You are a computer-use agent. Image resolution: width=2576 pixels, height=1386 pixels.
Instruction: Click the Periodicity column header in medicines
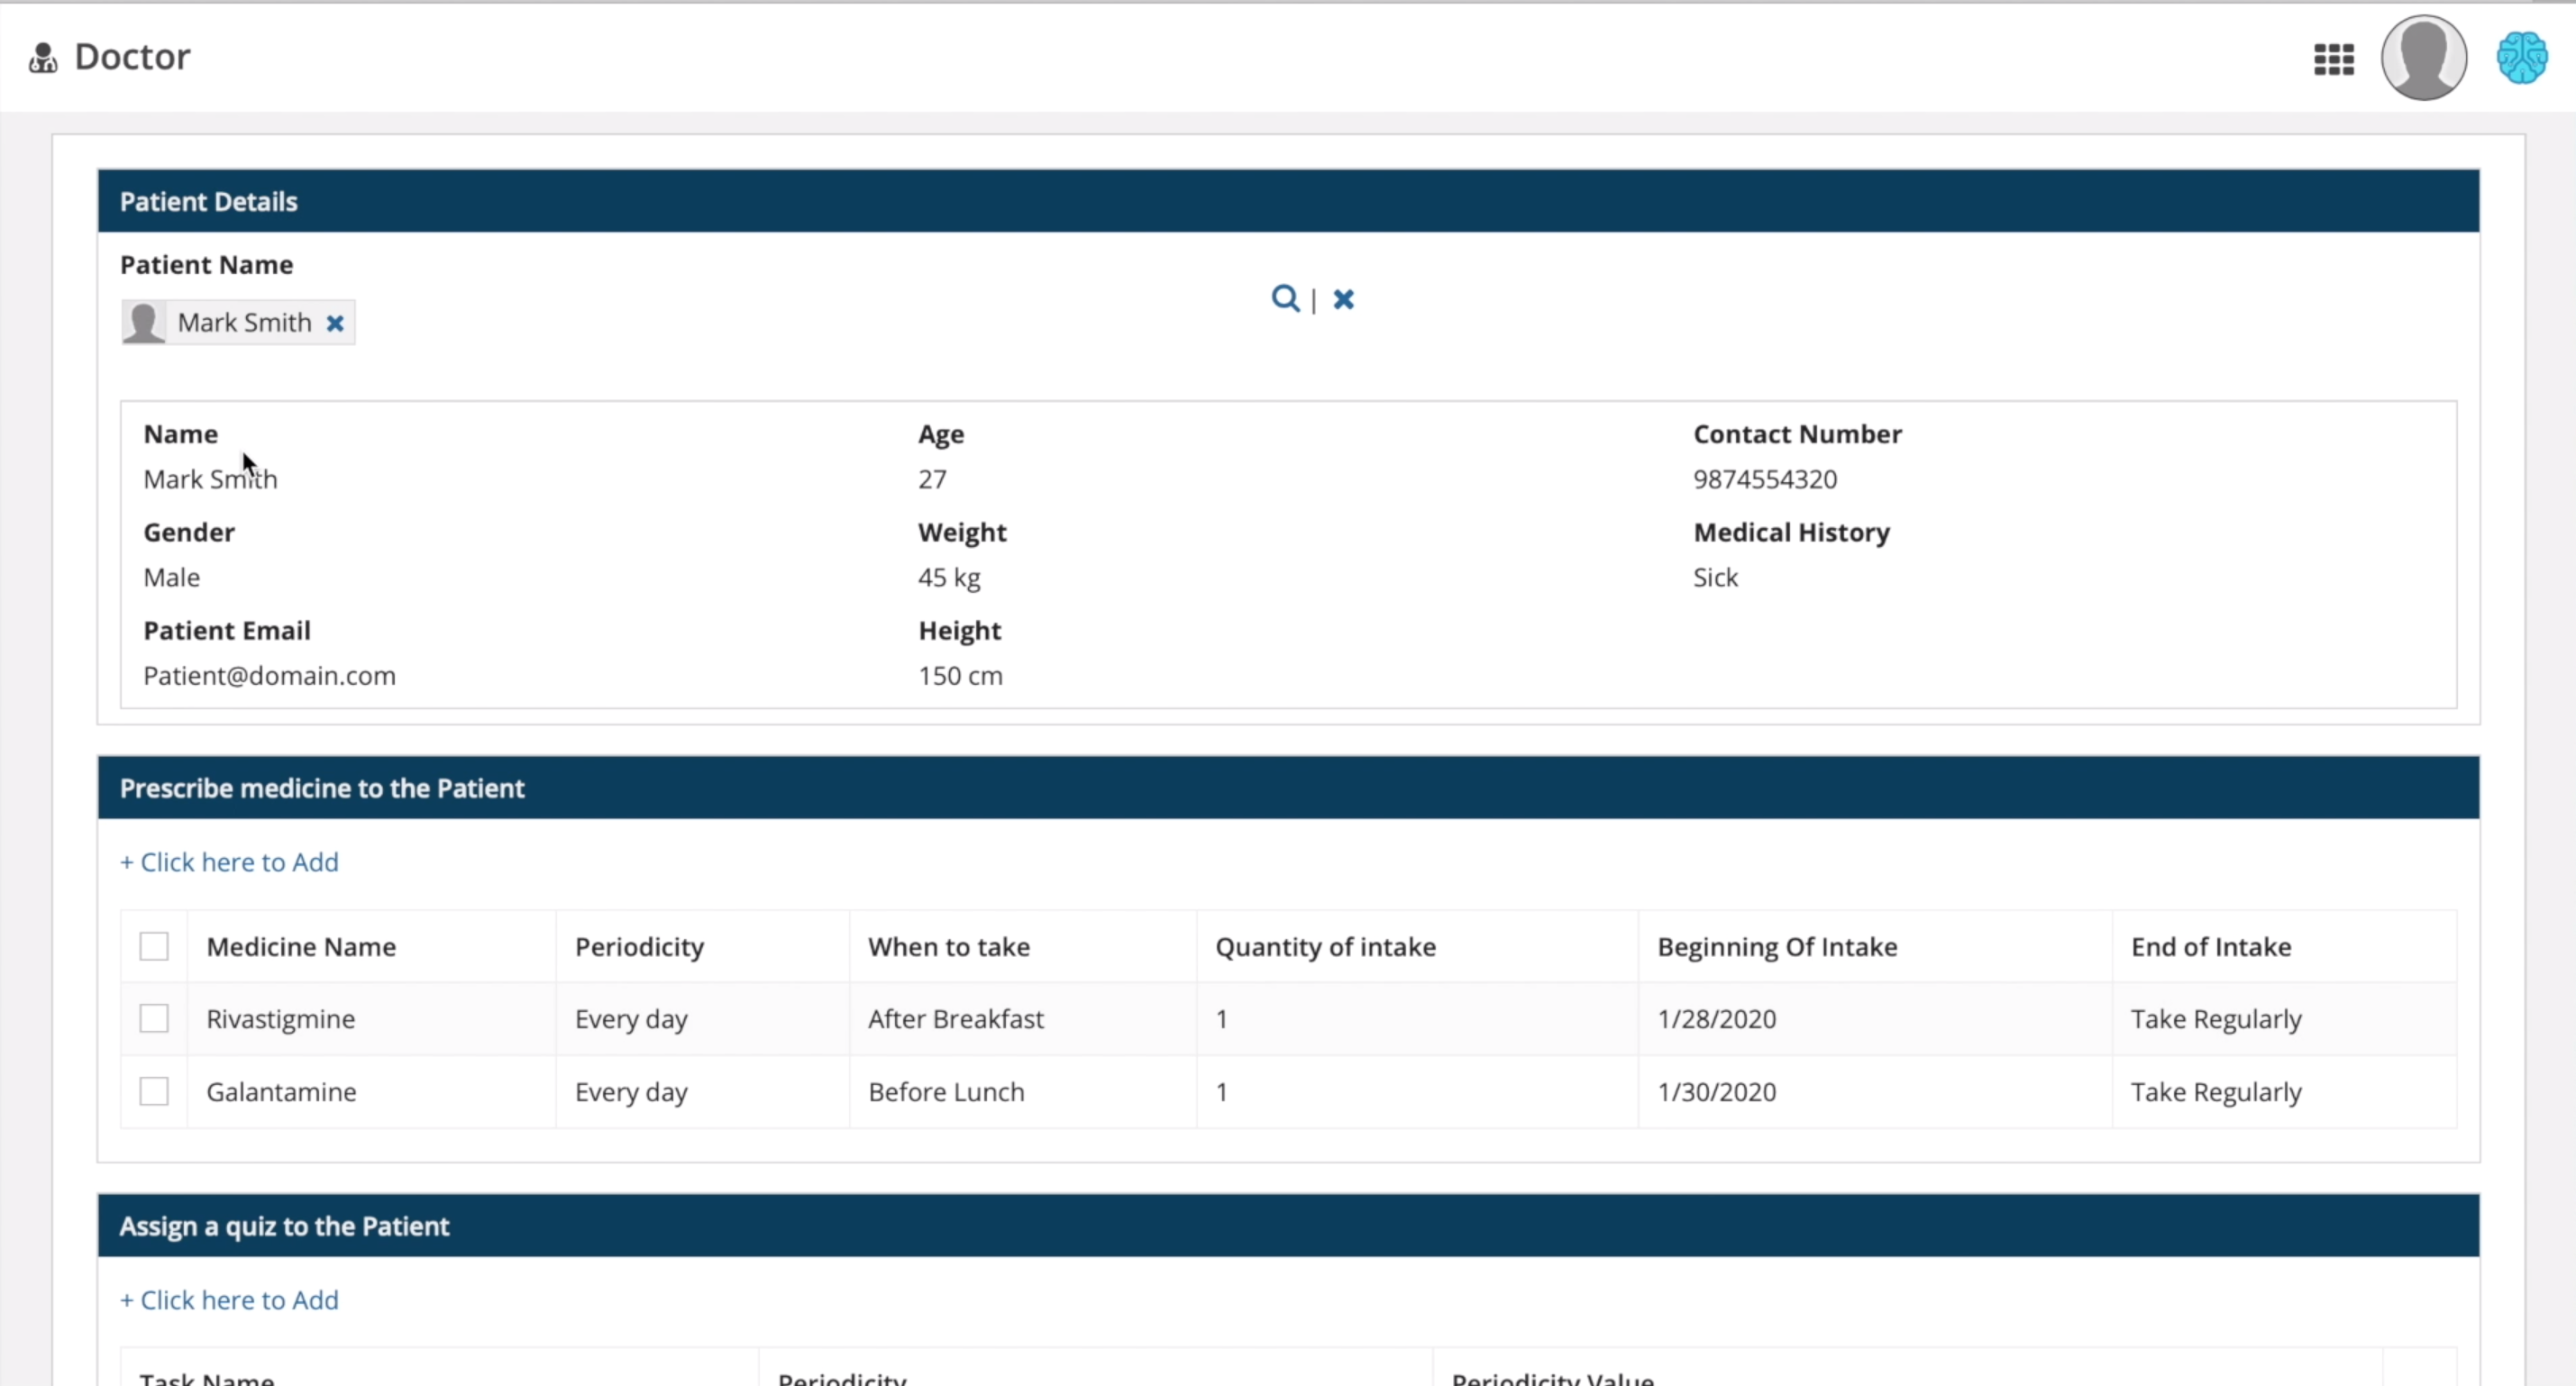coord(639,947)
